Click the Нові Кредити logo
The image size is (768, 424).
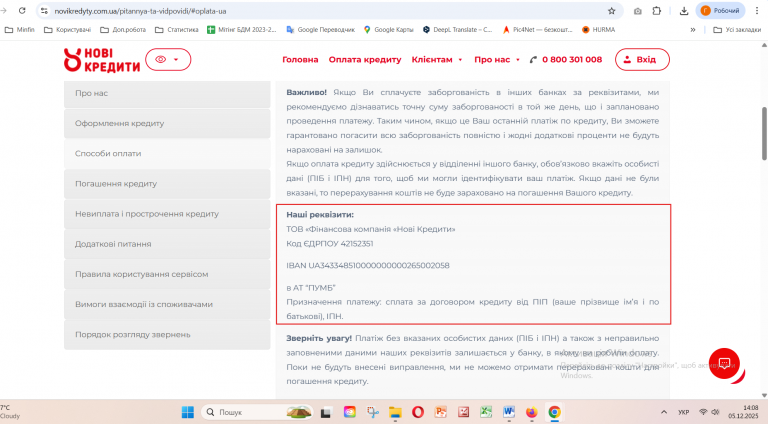[102, 60]
